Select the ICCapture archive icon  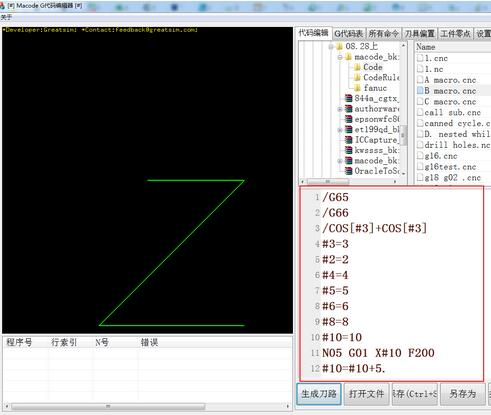pos(348,140)
